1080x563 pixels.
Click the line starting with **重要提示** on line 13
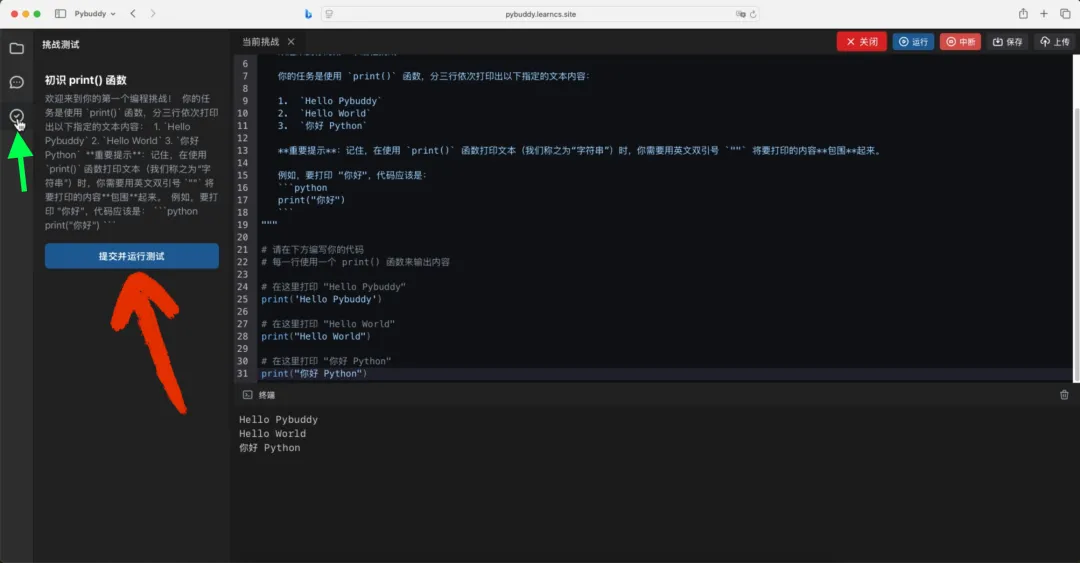(580, 150)
